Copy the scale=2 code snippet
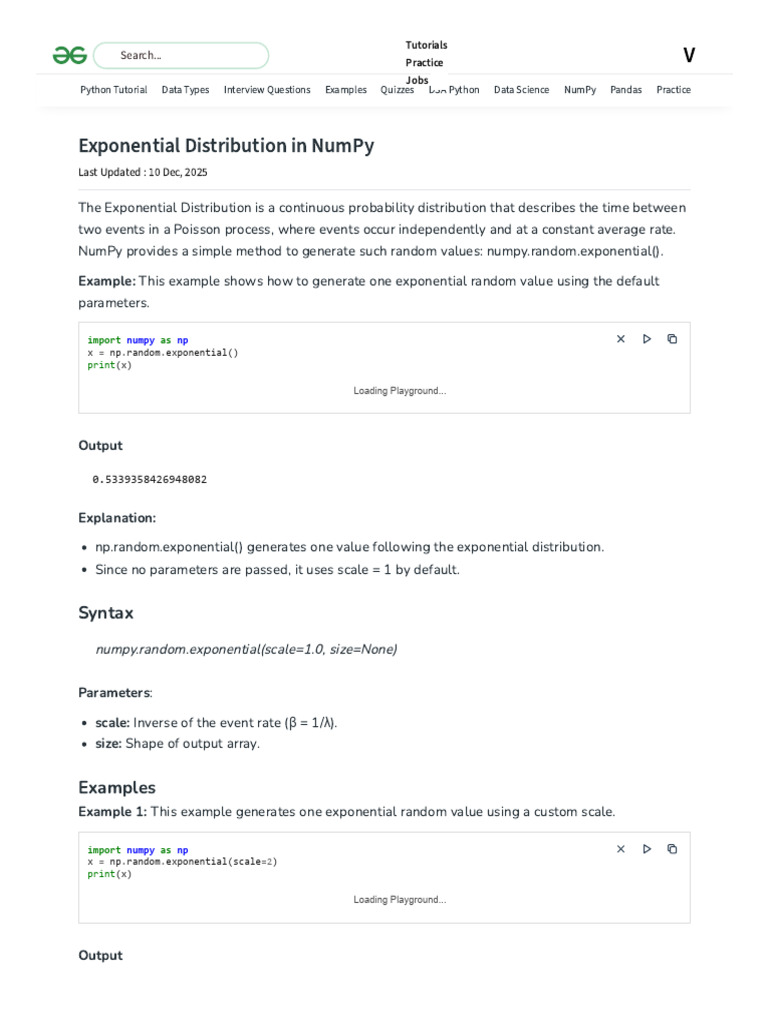Viewport: 768px width, 1024px height. [672, 849]
